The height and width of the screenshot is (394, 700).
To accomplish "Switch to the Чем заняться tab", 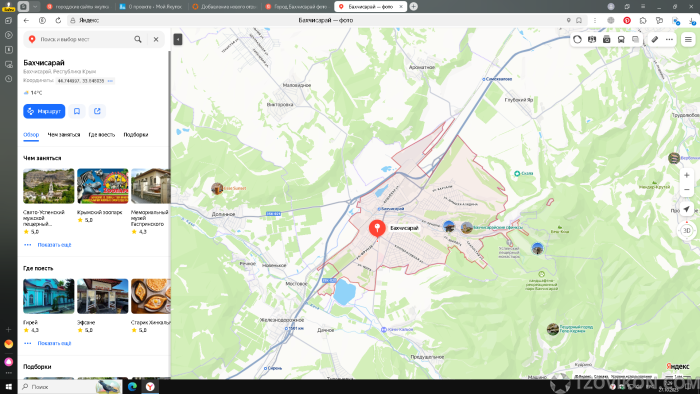I will [x=64, y=134].
